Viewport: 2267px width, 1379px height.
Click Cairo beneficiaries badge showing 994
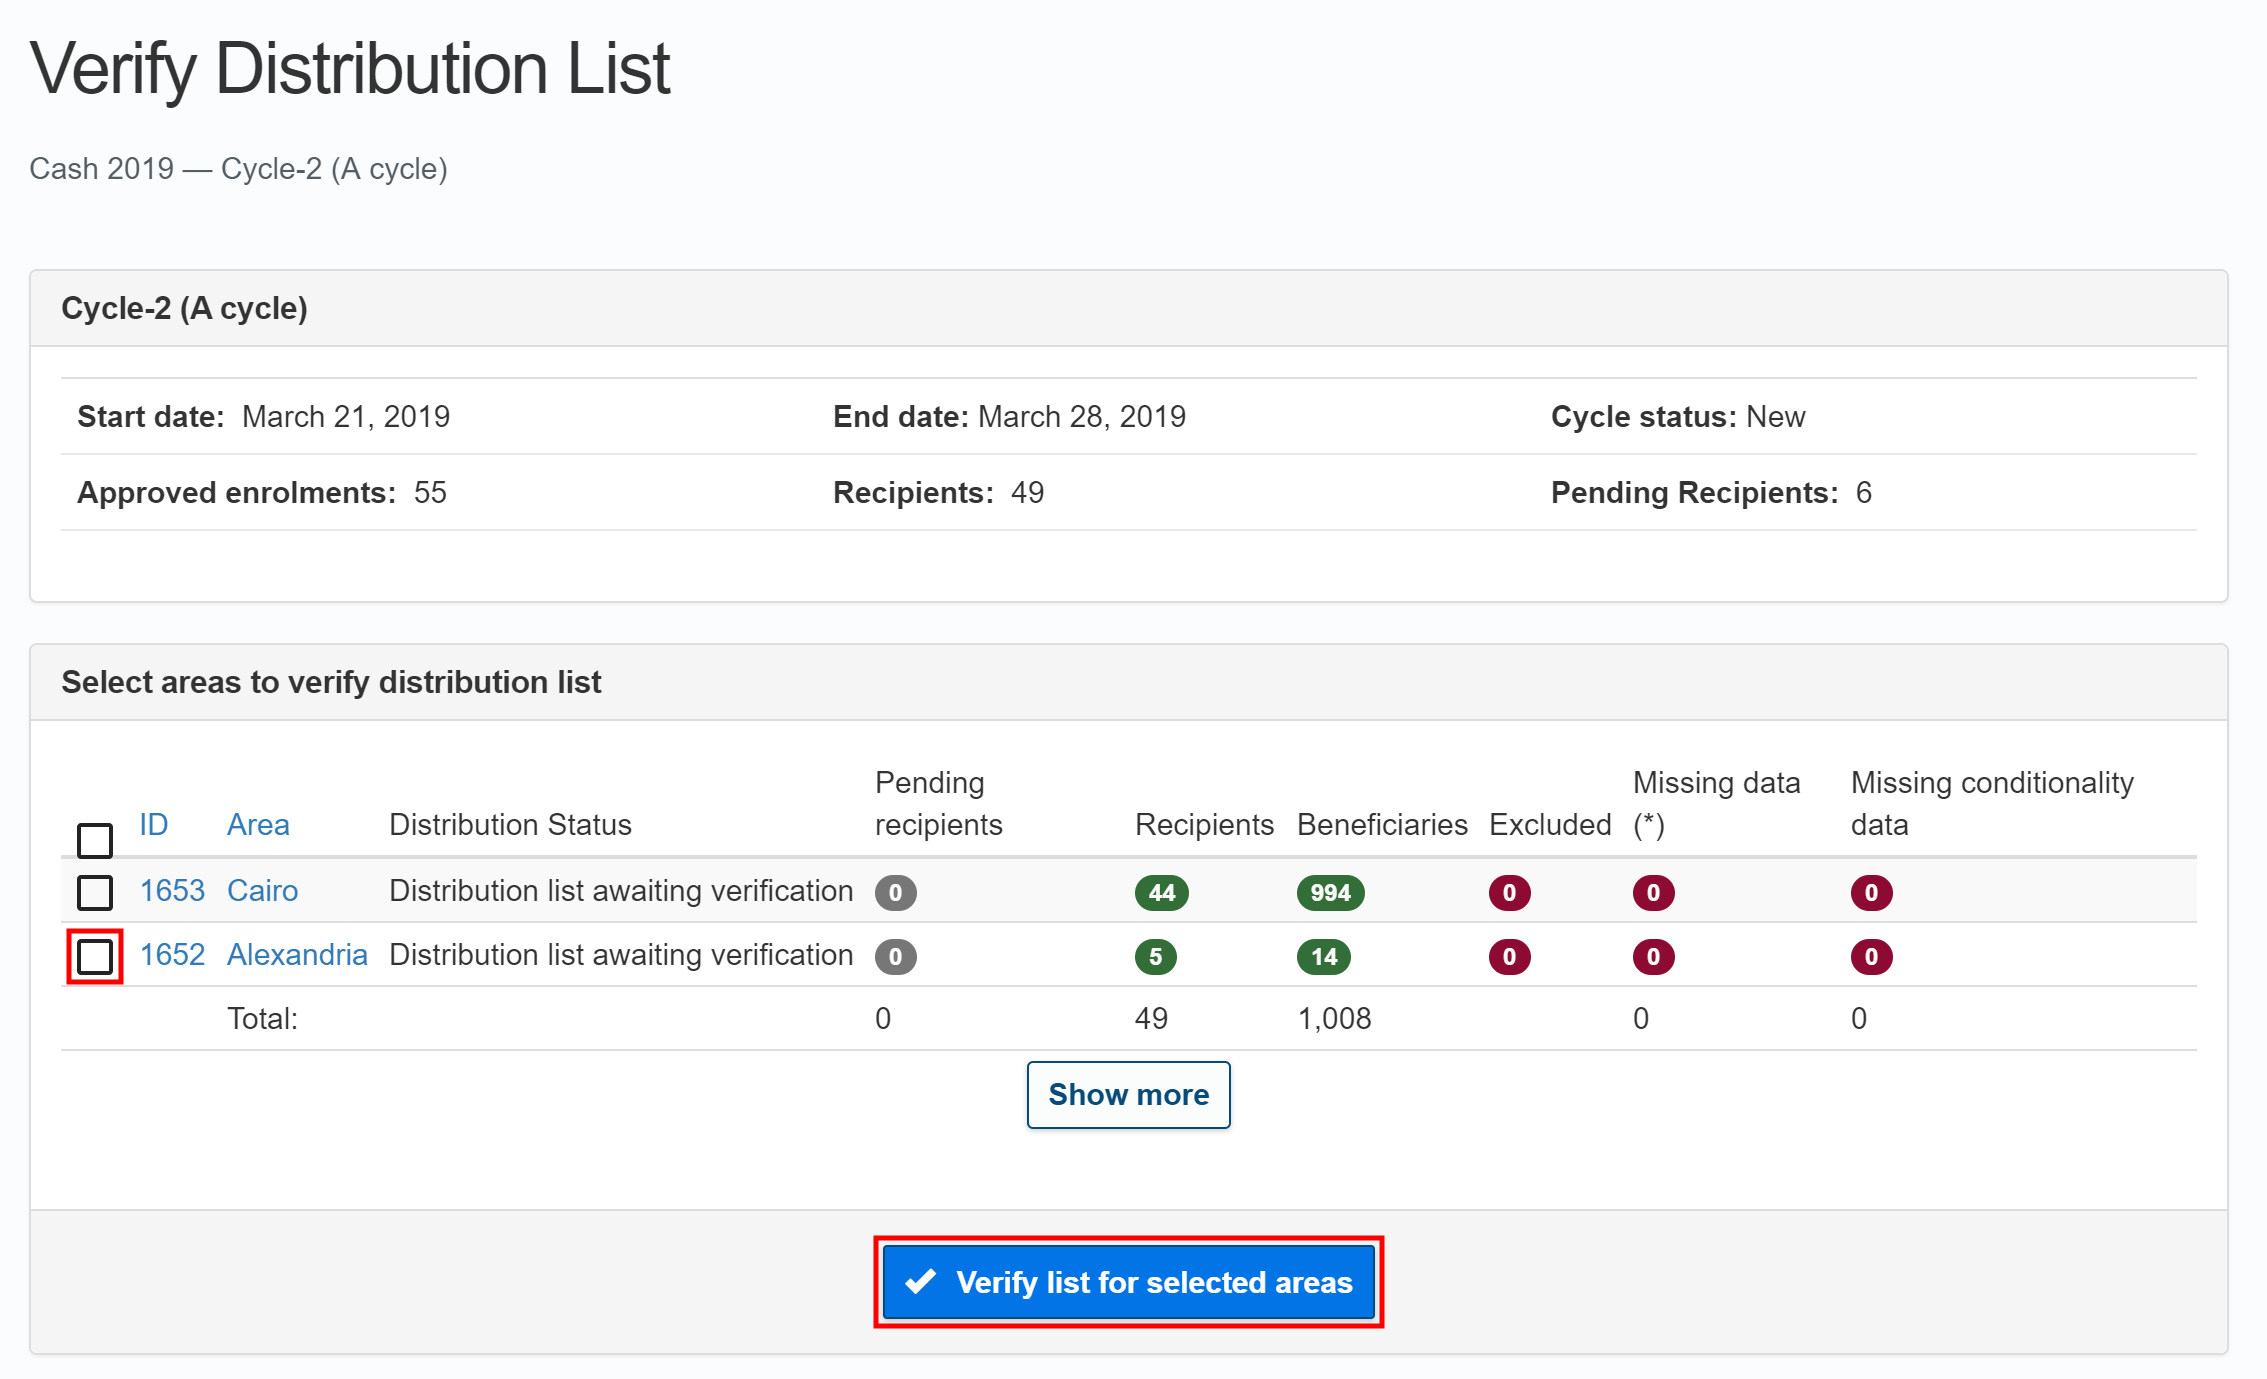1330,893
